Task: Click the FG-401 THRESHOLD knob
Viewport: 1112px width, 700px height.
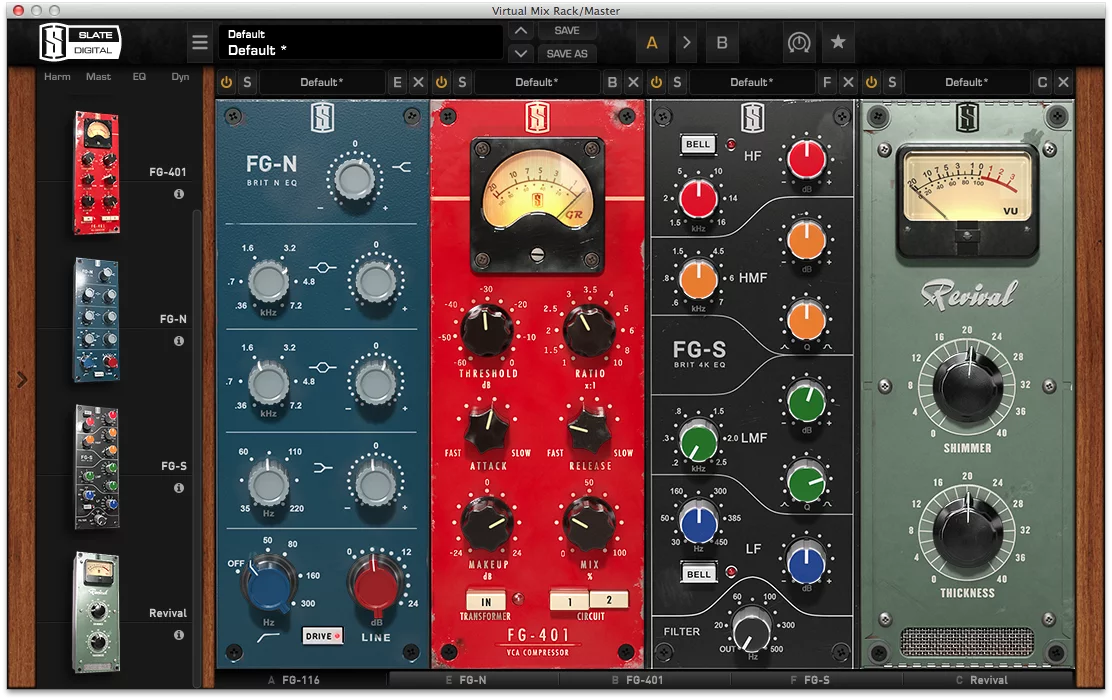Action: coord(486,329)
